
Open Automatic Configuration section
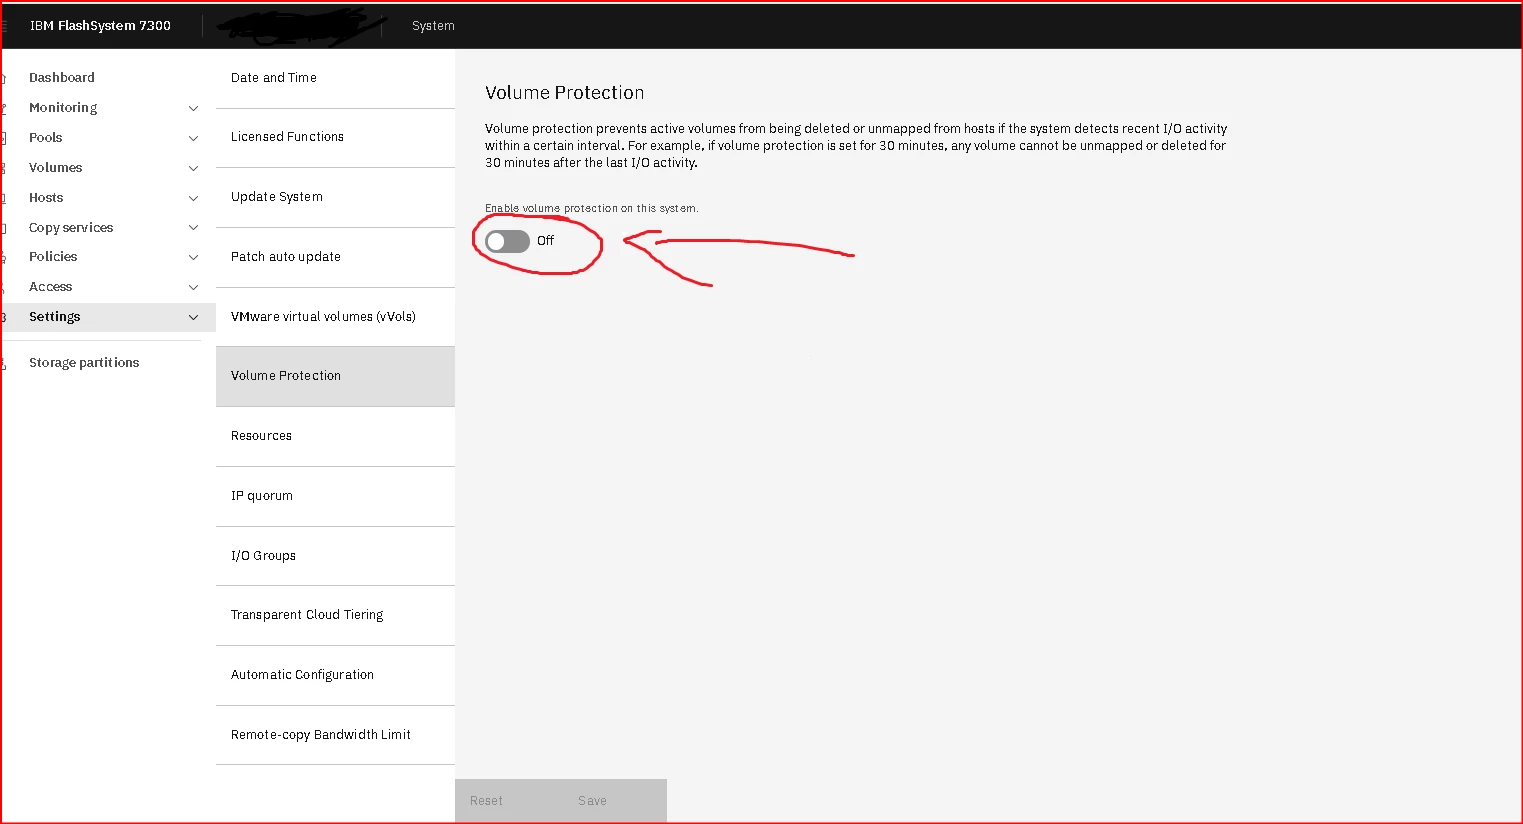tap(335, 675)
